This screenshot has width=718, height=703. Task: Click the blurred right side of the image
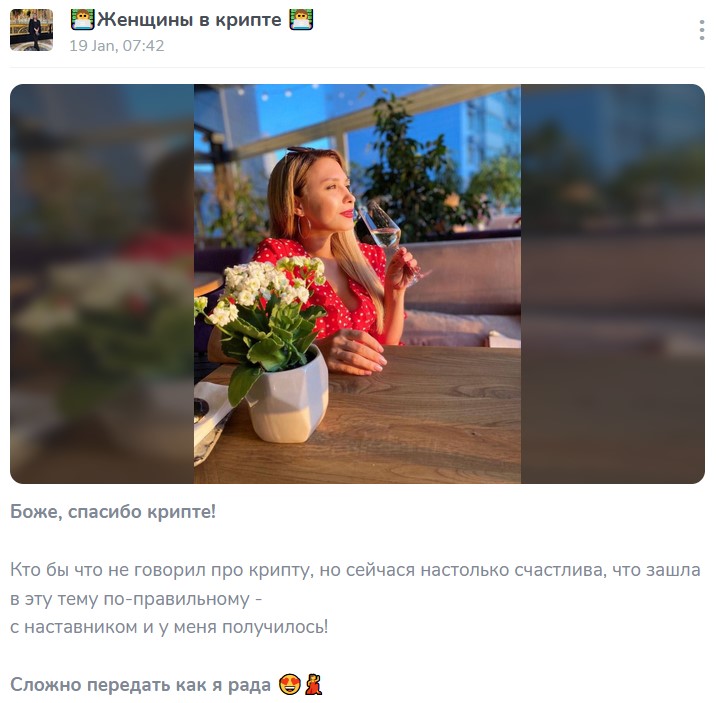coord(613,283)
